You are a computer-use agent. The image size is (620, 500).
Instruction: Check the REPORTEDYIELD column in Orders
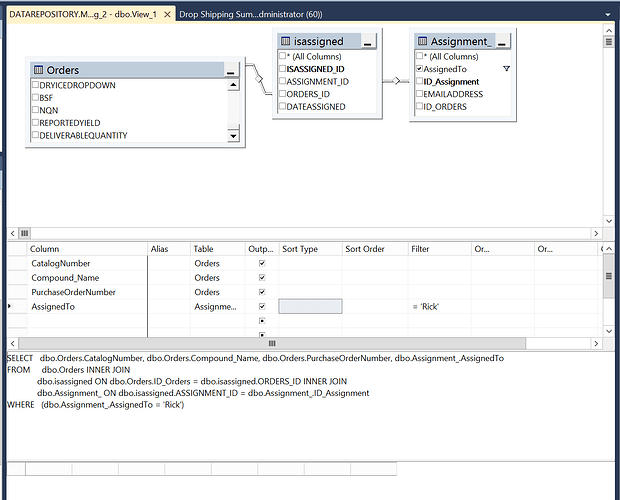[x=35, y=123]
